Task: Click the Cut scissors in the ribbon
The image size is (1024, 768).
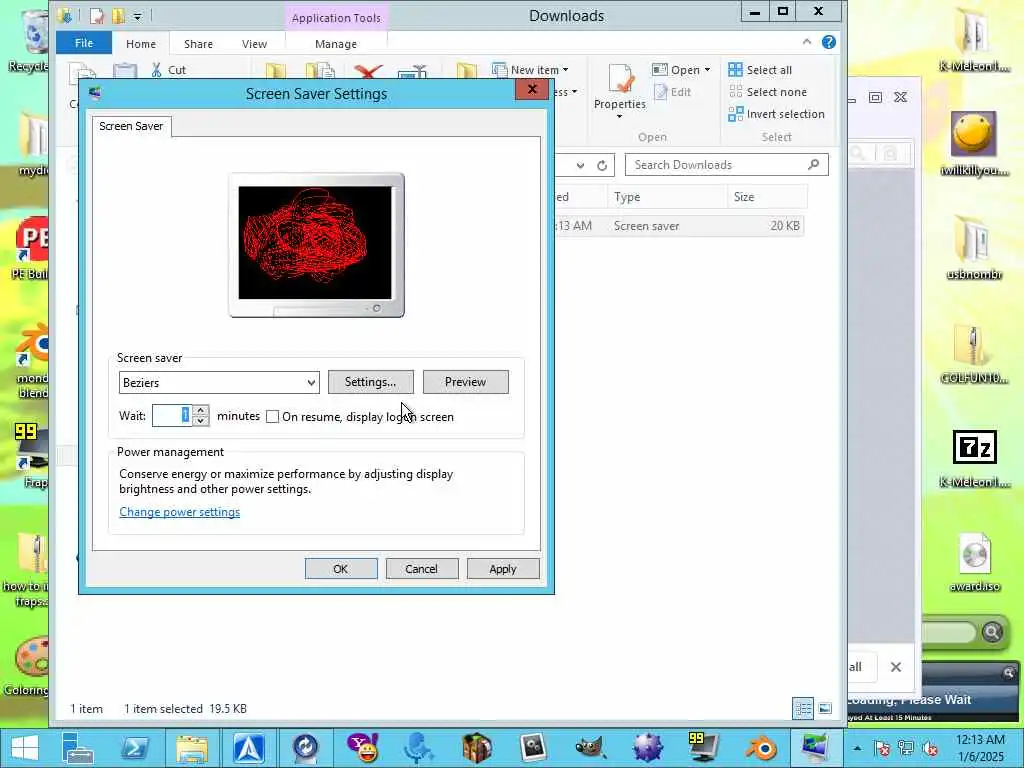Action: 156,70
